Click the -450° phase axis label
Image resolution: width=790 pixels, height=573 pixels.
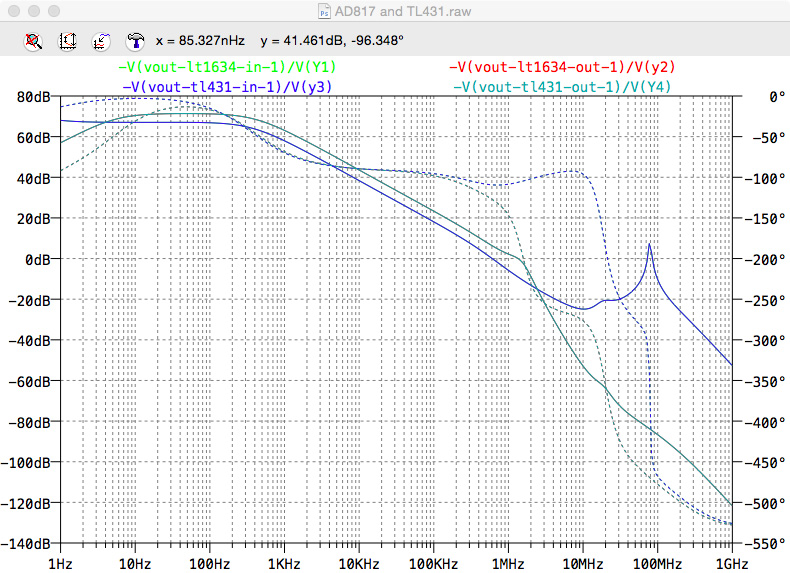coord(765,463)
